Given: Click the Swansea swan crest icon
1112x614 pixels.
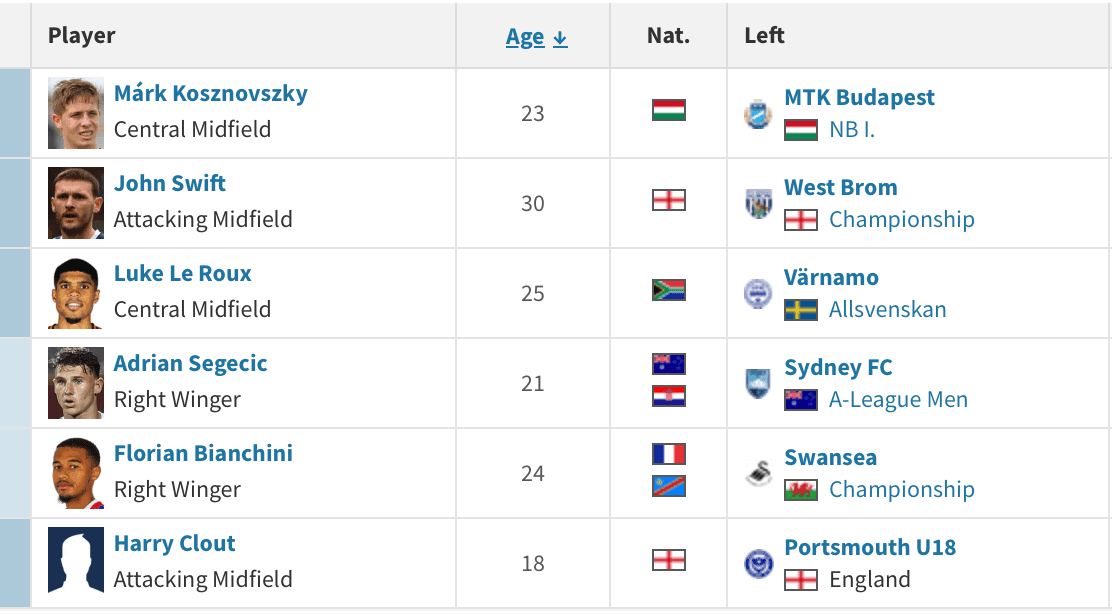Looking at the screenshot, I should click(x=758, y=473).
